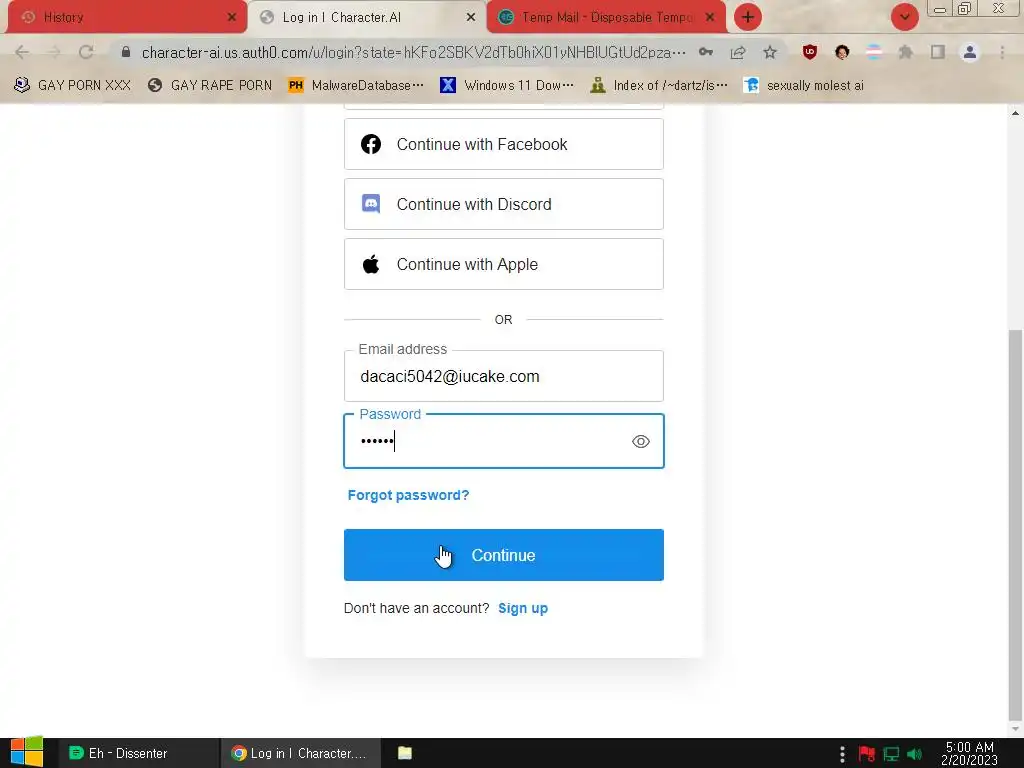Click the page scrollbar up arrow
The image size is (1024, 768).
[1015, 112]
